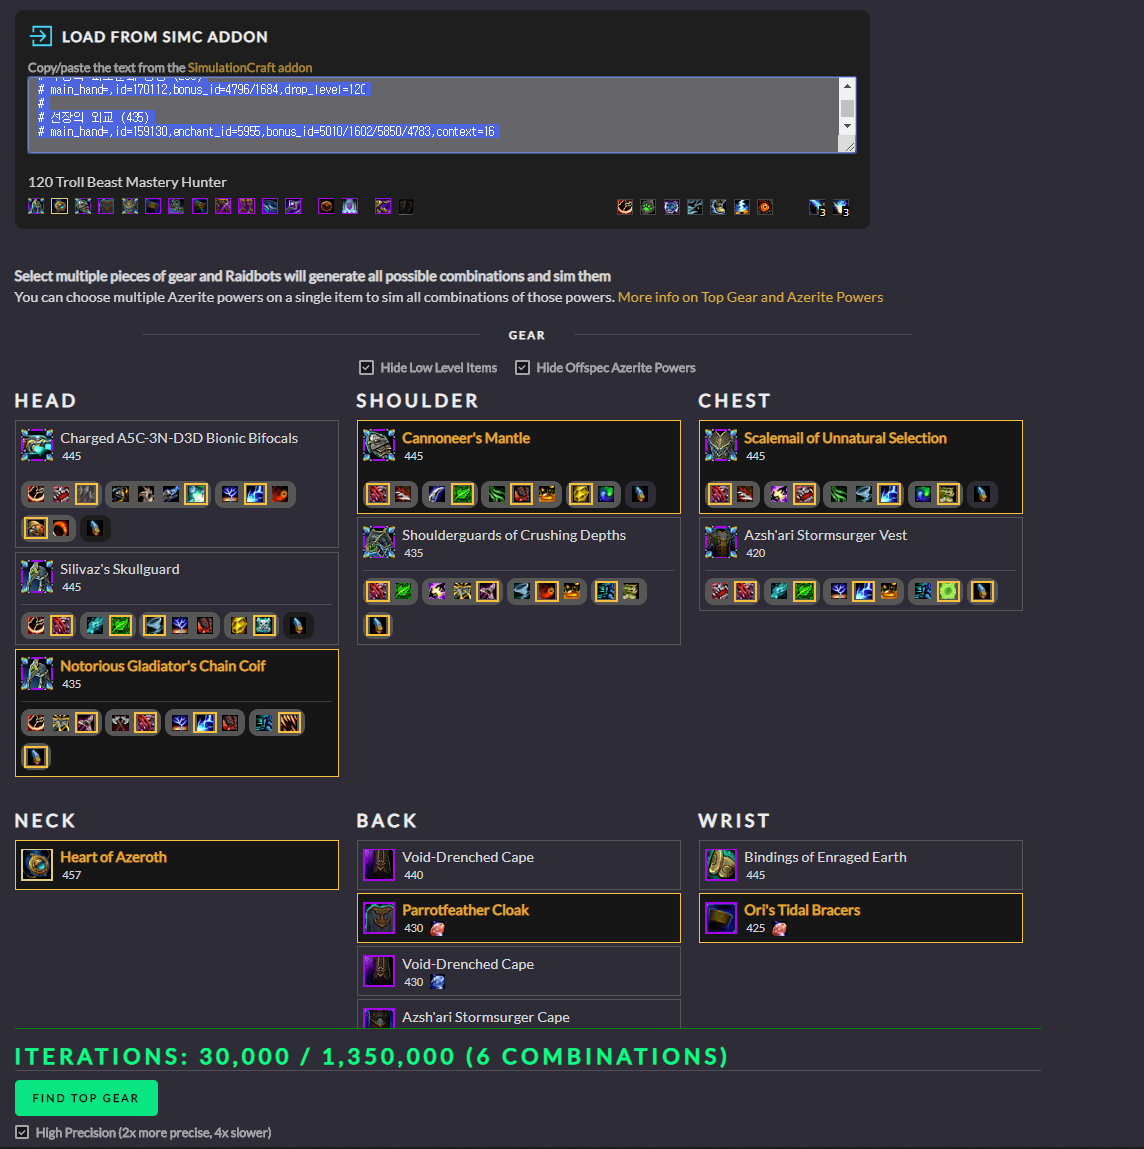Click the Scalemail of Unnatural Selection name text
The image size is (1144, 1149).
click(845, 437)
